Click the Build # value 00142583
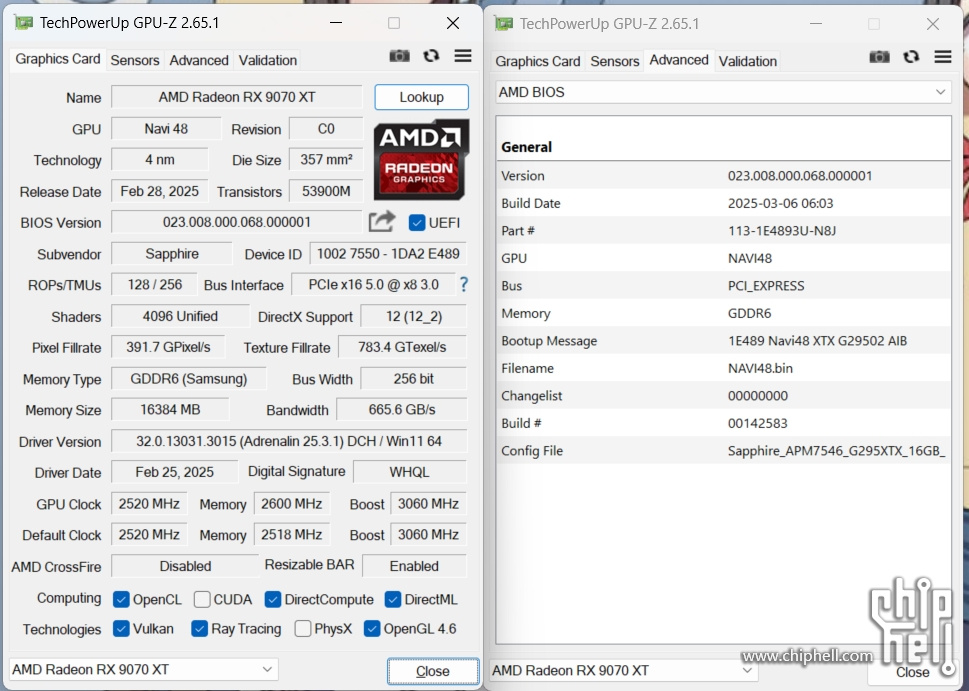969x691 pixels. tap(758, 423)
